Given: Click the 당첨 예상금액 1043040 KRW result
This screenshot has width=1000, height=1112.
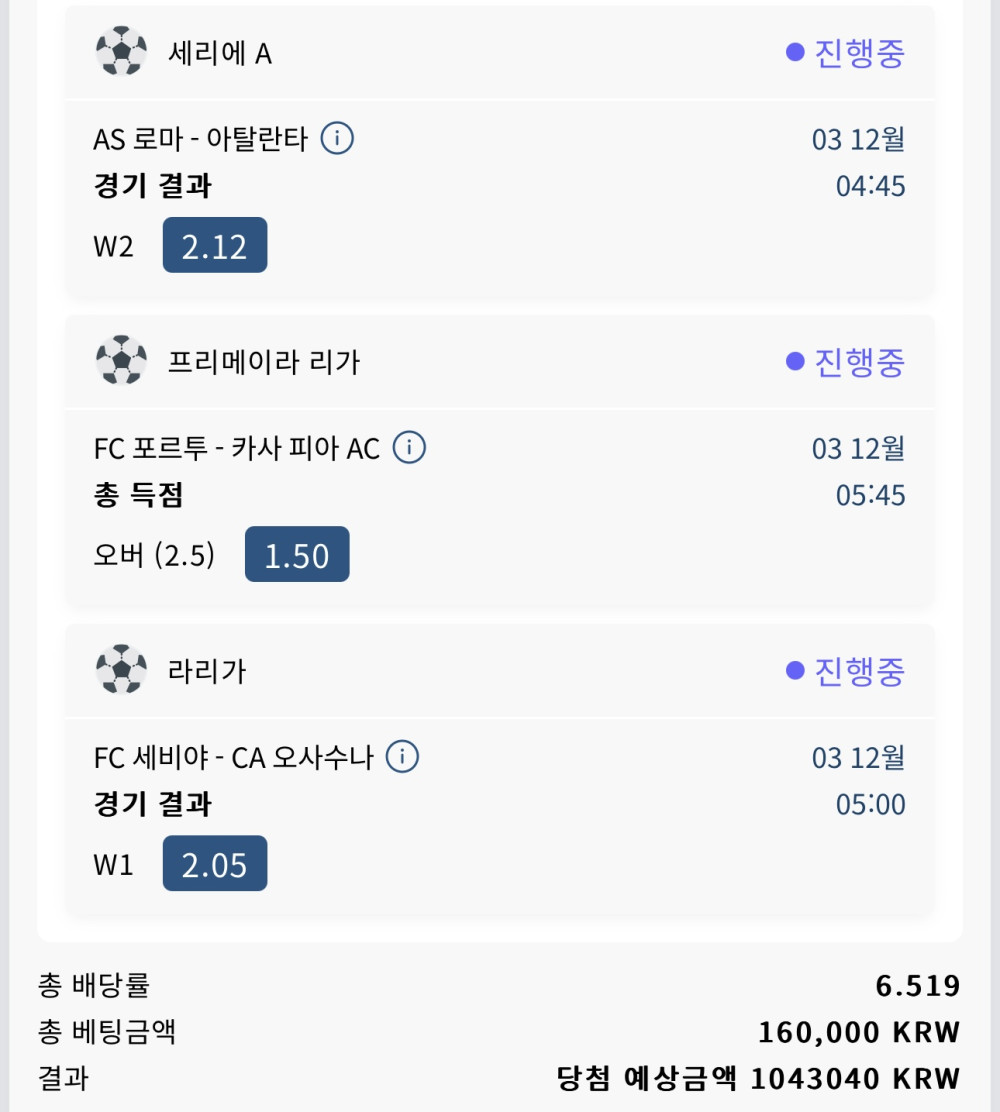Looking at the screenshot, I should pyautogui.click(x=757, y=1078).
